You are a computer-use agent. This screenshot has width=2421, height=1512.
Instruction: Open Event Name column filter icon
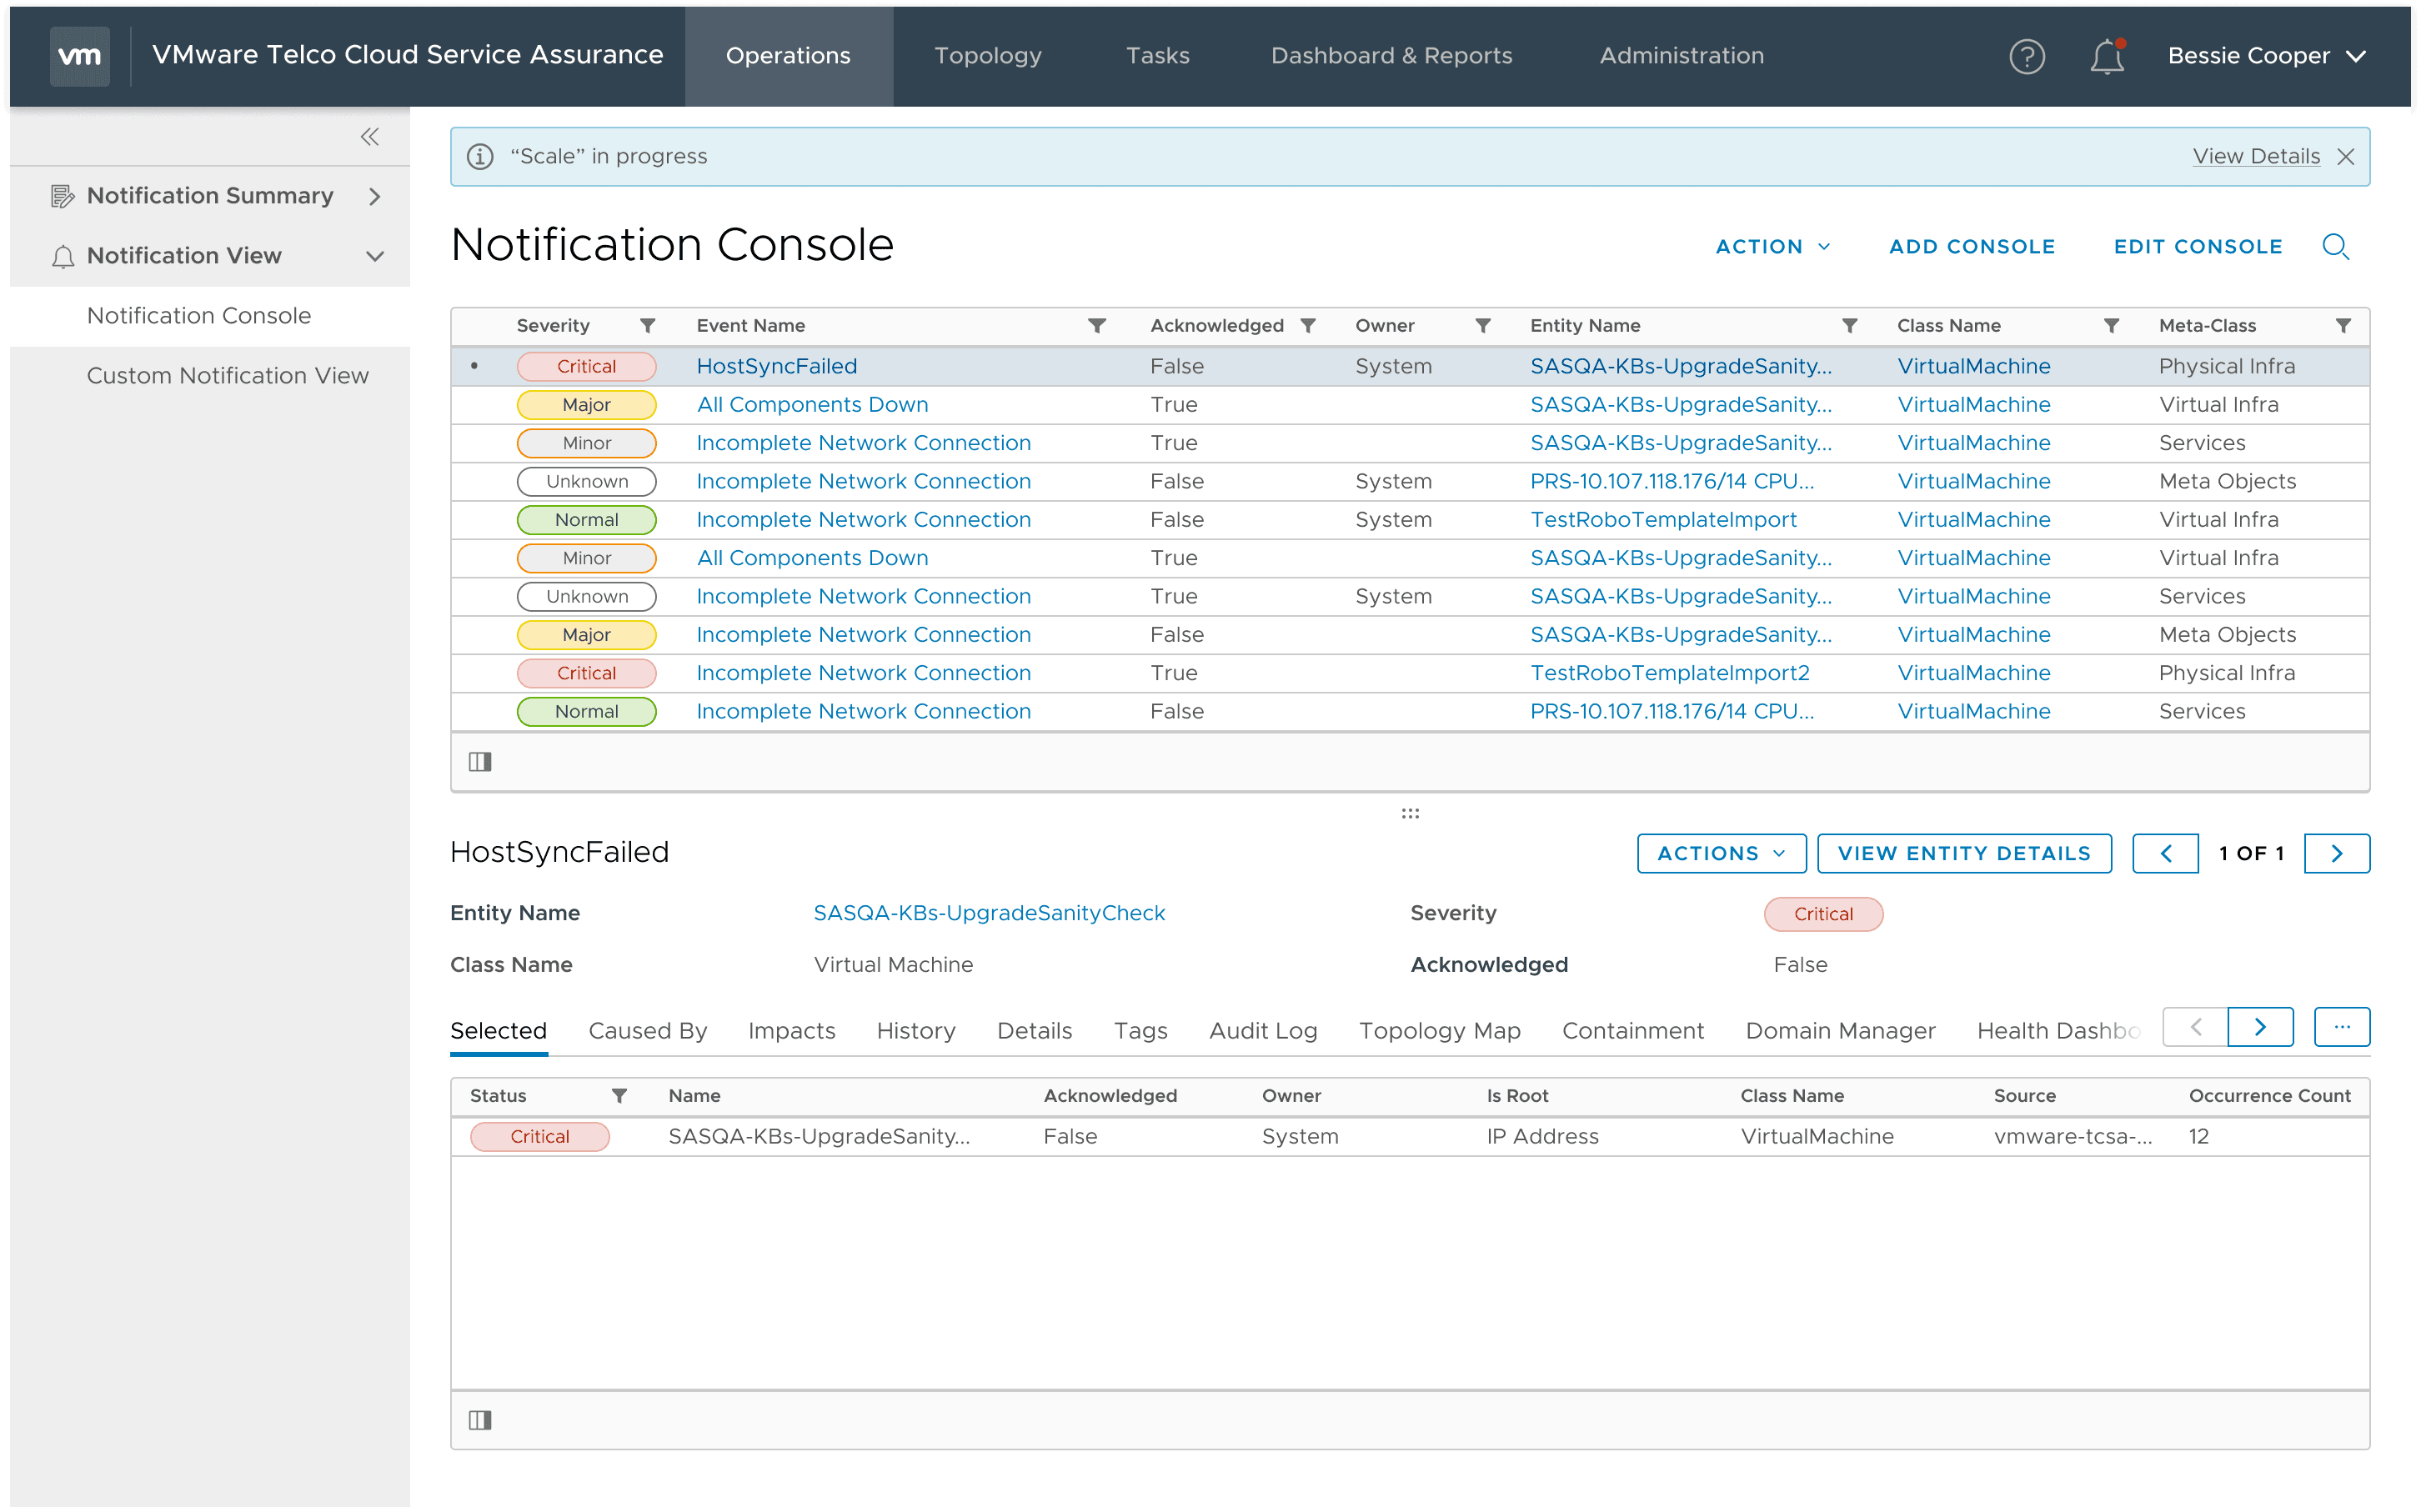(x=1096, y=326)
